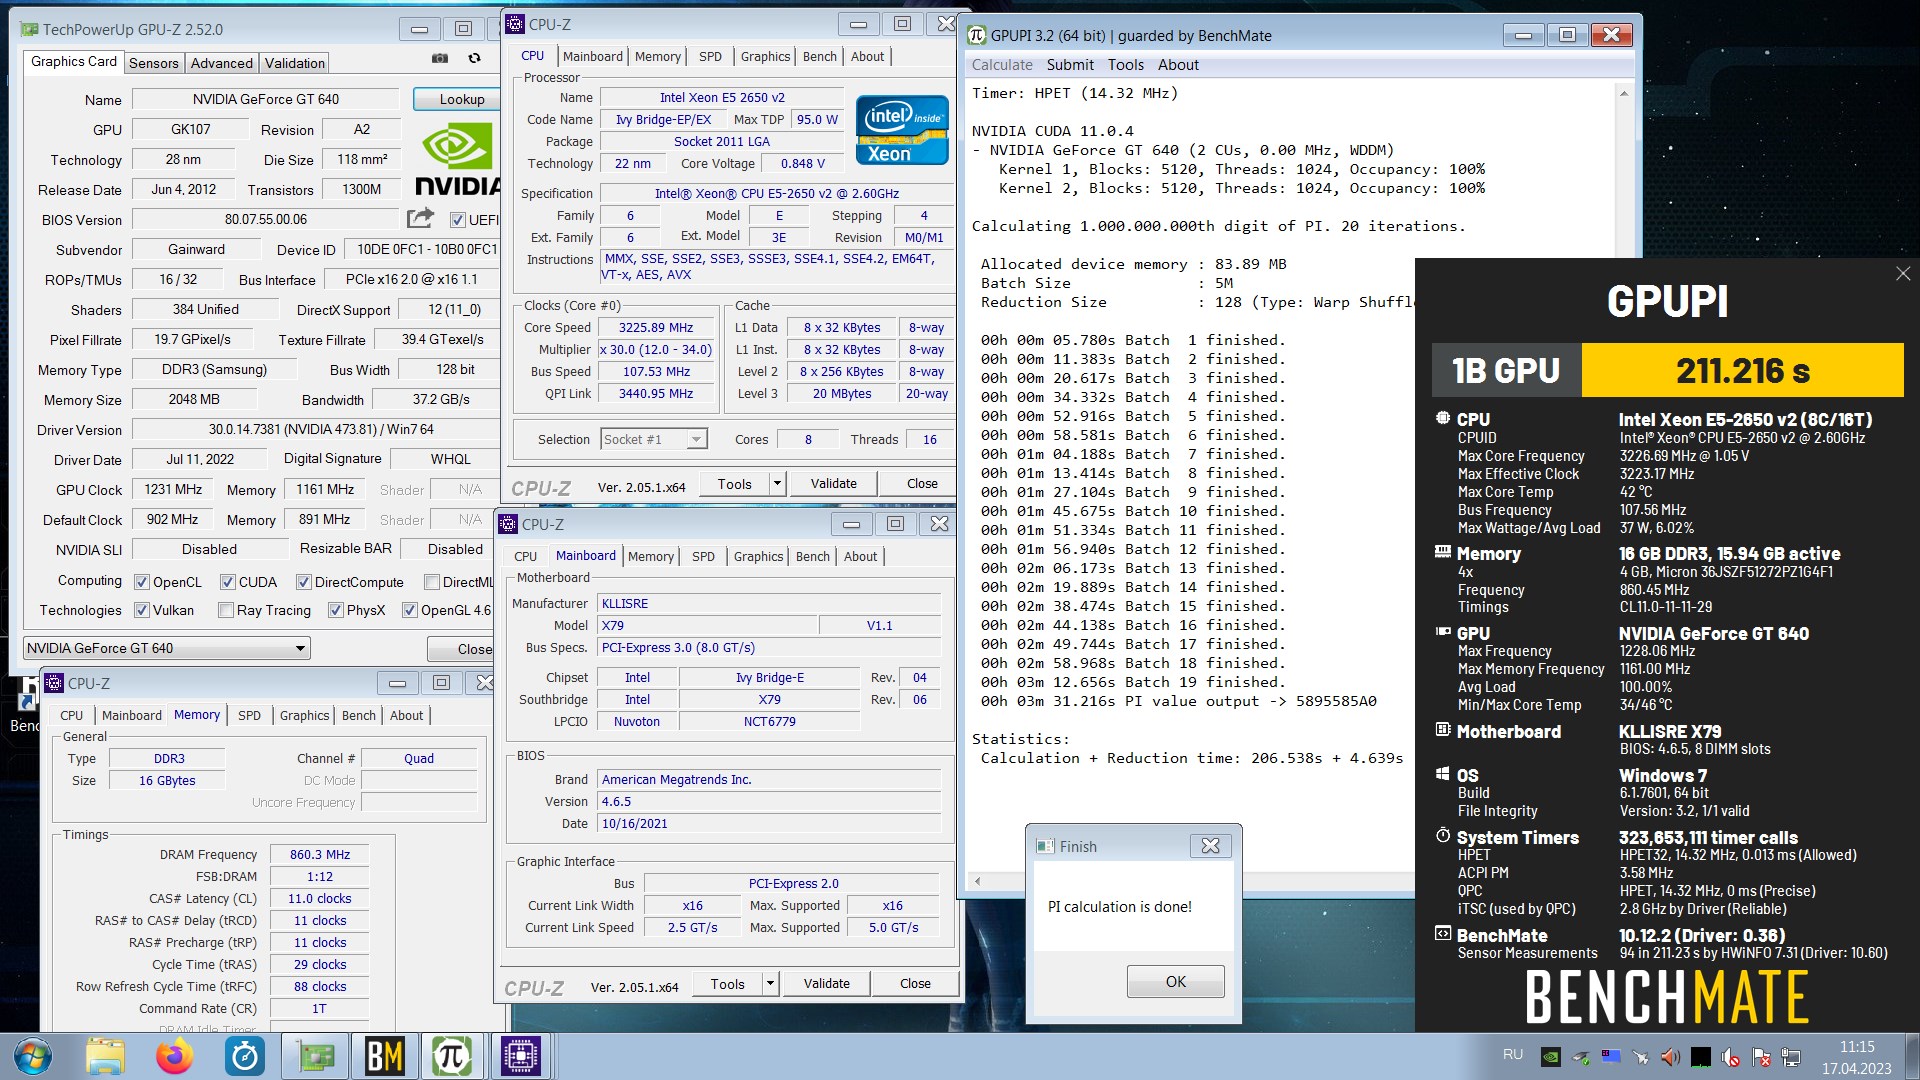
Task: Open the GPU selector dropdown in GPU-Z
Action: tap(167, 648)
